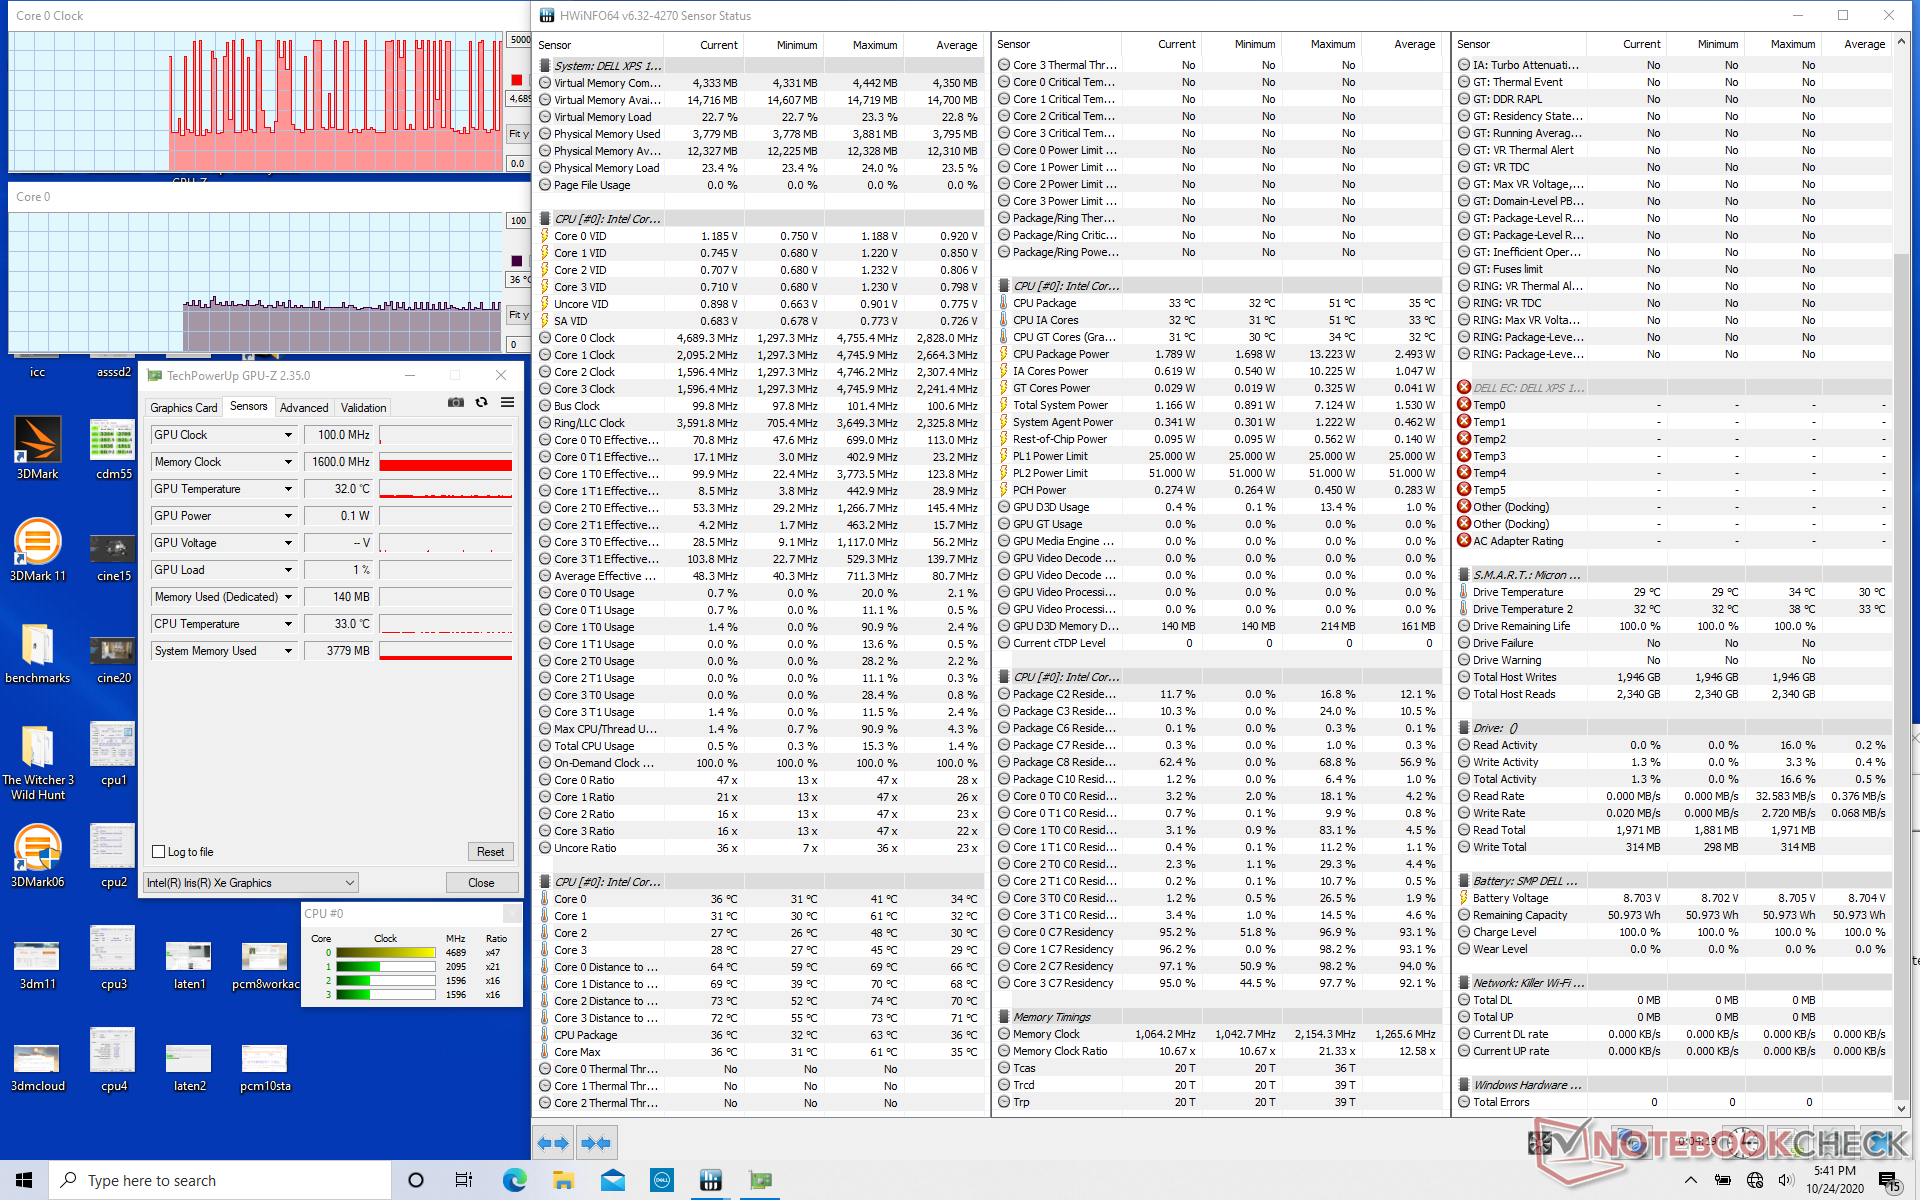Open Intel Iris Xe Graphics device selector
The image size is (1920, 1200).
tap(251, 883)
